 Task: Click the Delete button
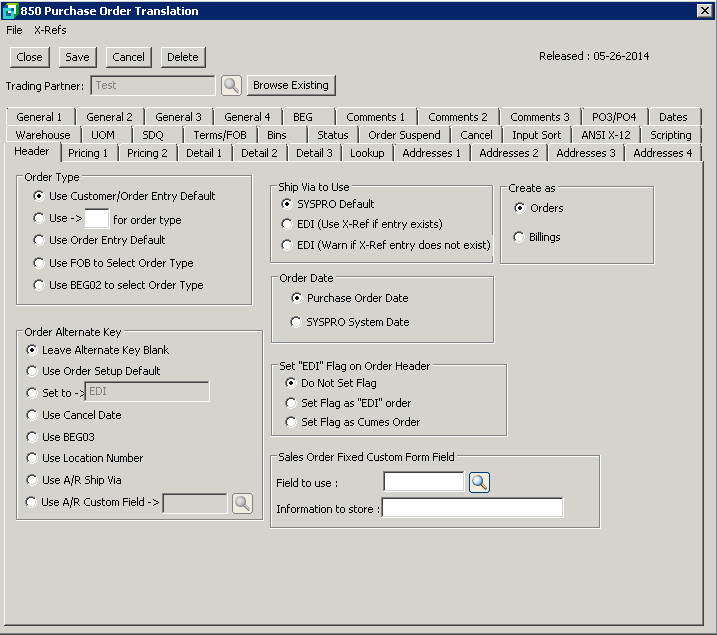coord(182,57)
